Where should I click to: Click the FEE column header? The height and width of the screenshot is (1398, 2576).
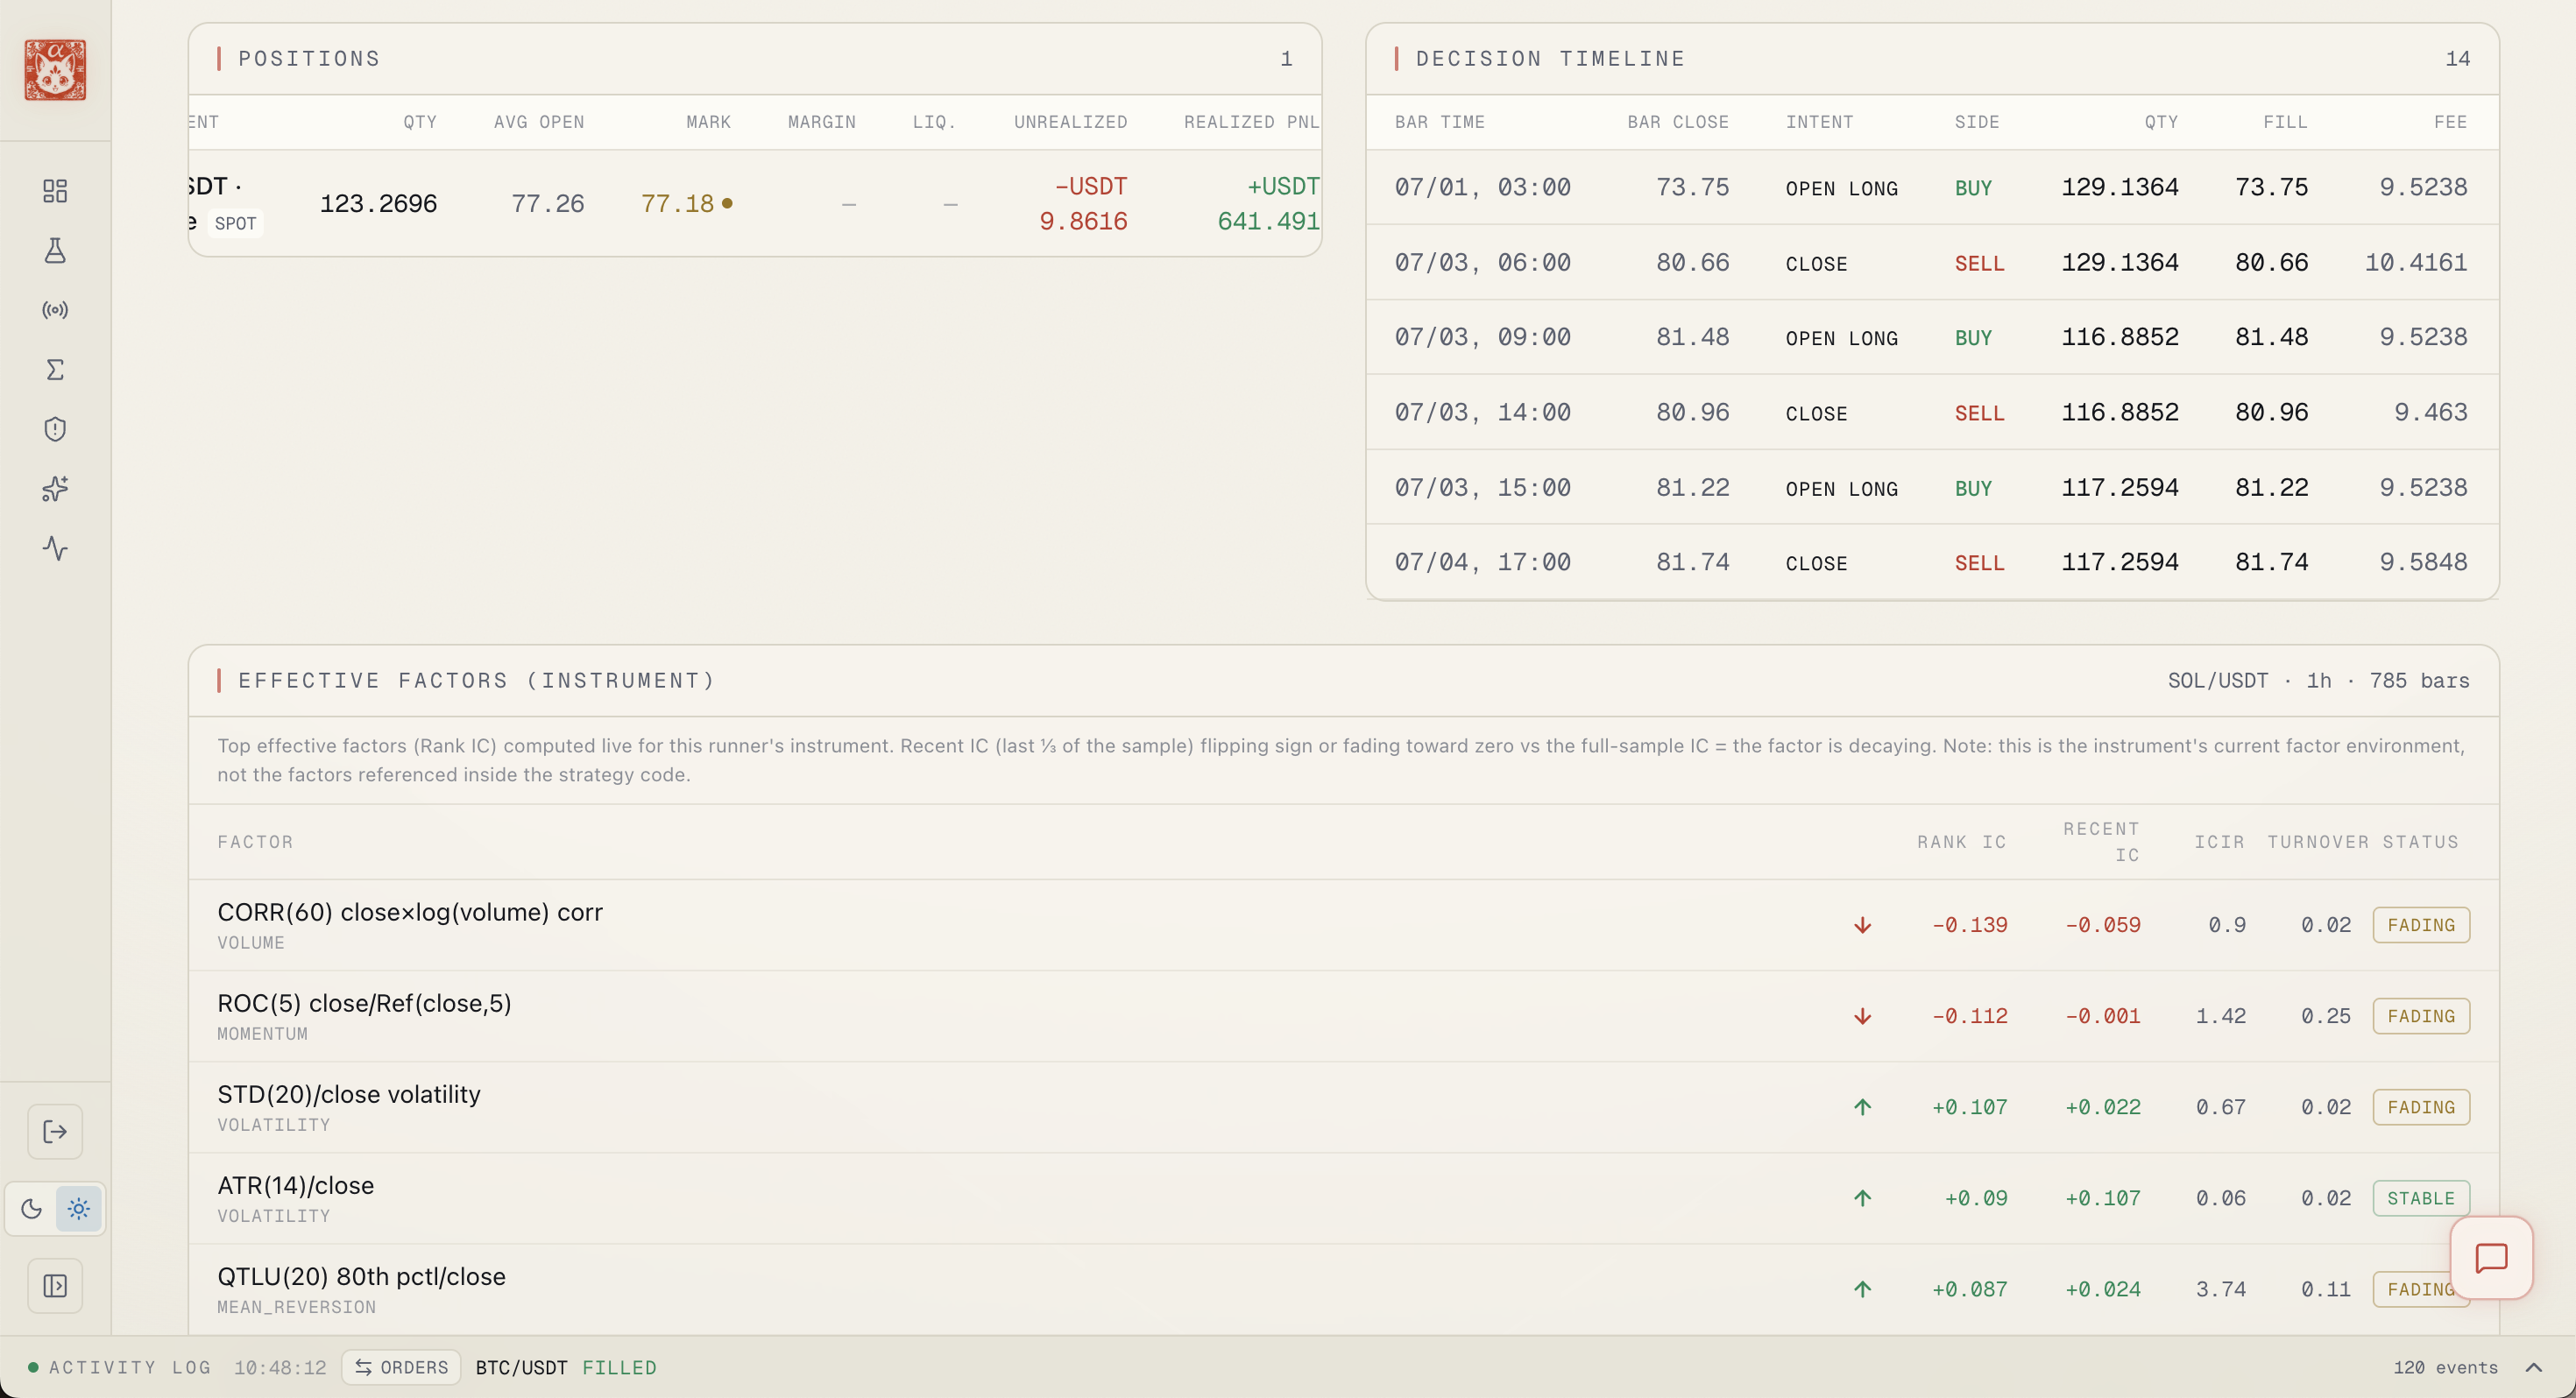(x=2450, y=122)
